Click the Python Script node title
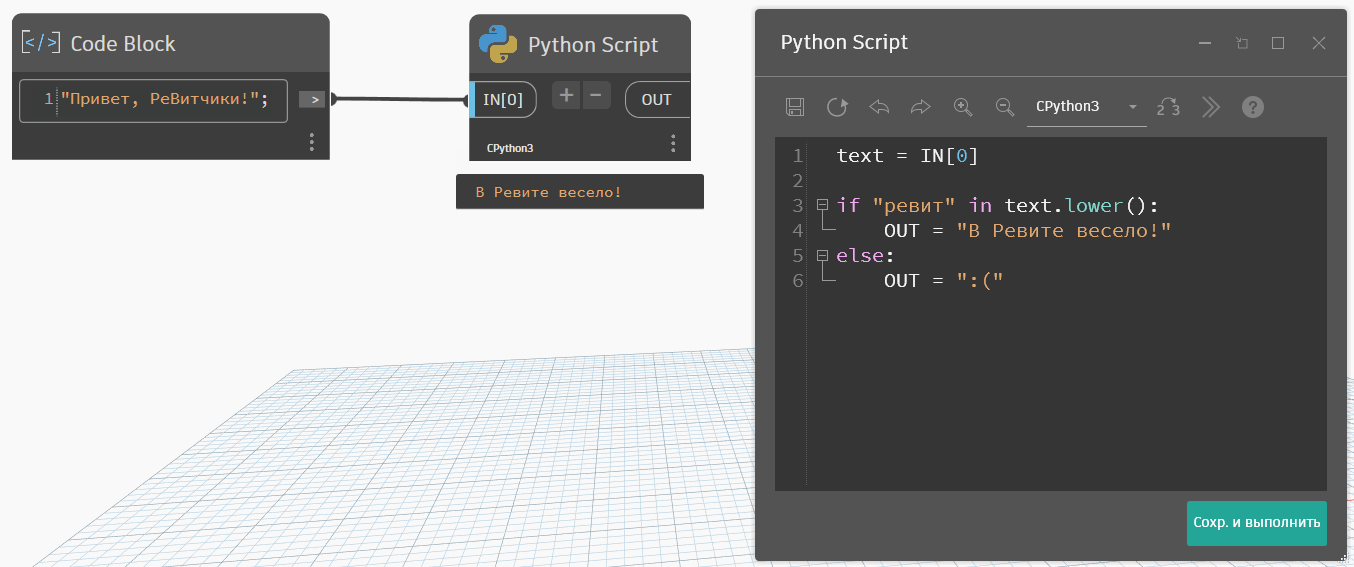This screenshot has height=567, width=1354. click(x=593, y=45)
